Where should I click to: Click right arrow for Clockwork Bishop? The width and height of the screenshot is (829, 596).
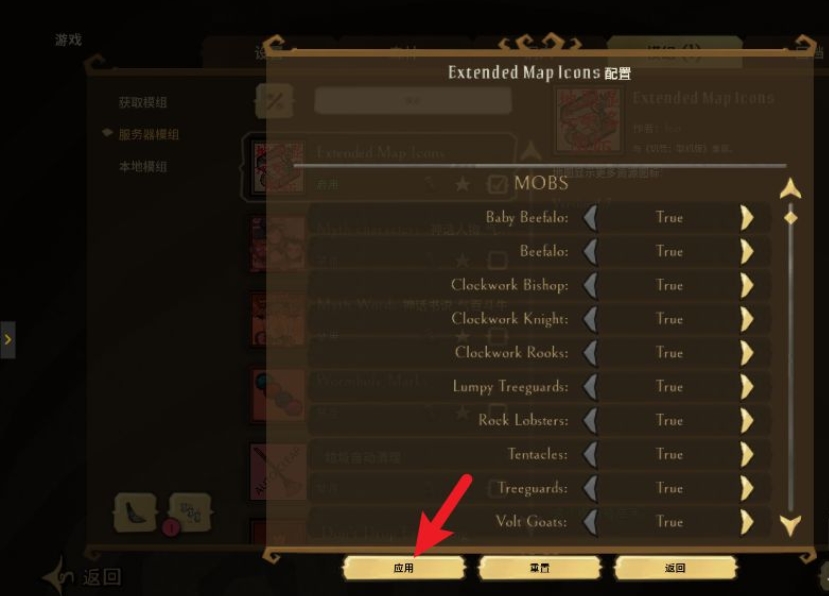(747, 285)
